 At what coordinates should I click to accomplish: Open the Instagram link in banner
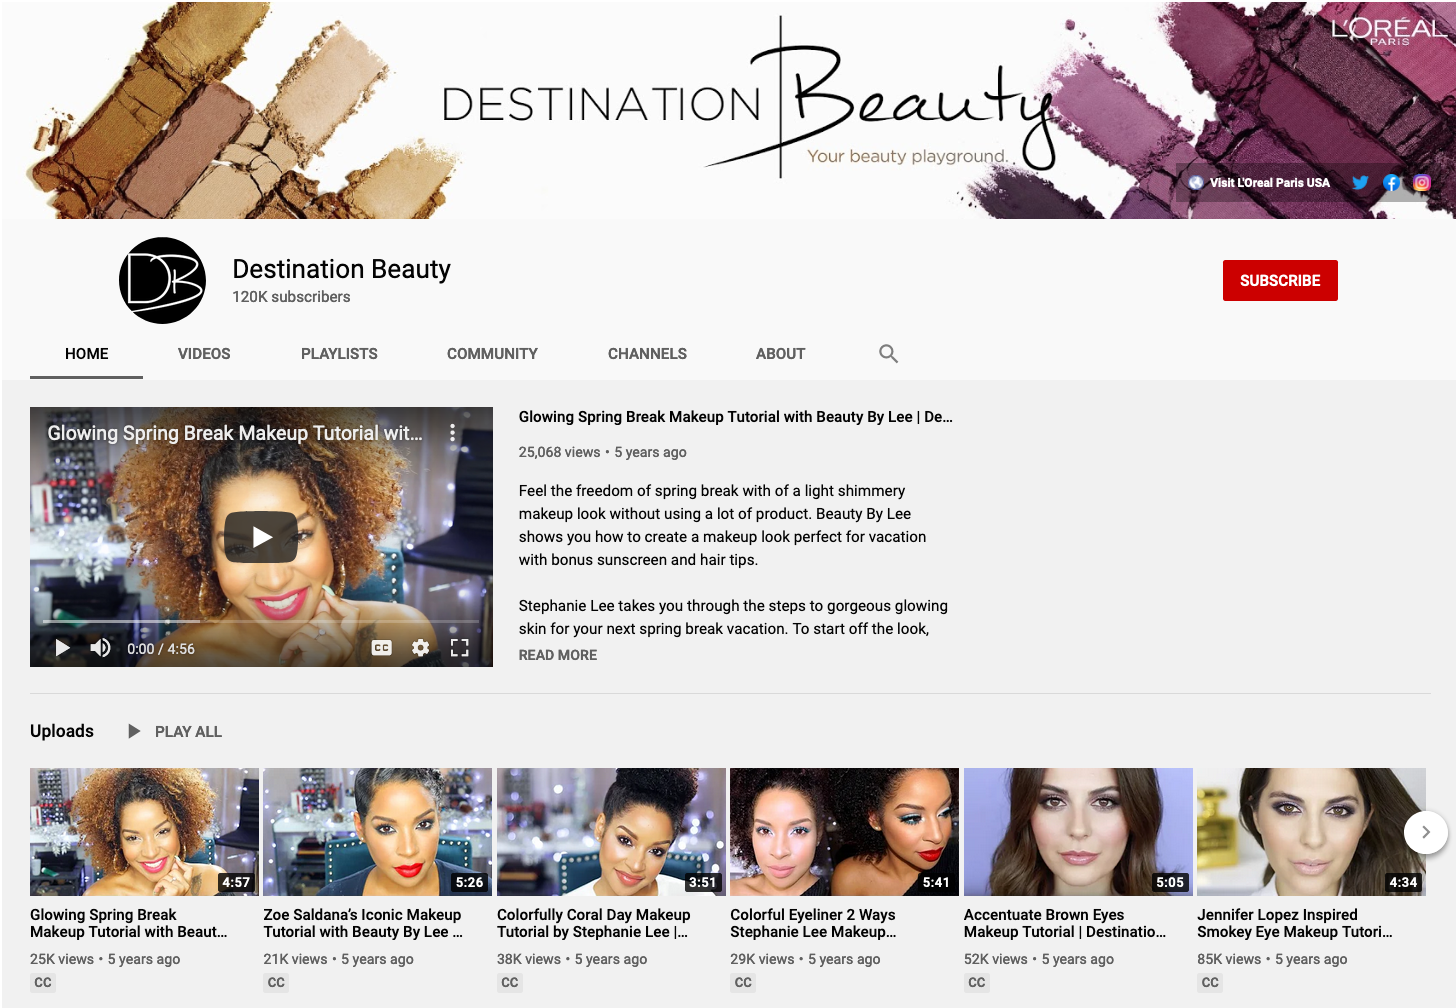click(1422, 183)
